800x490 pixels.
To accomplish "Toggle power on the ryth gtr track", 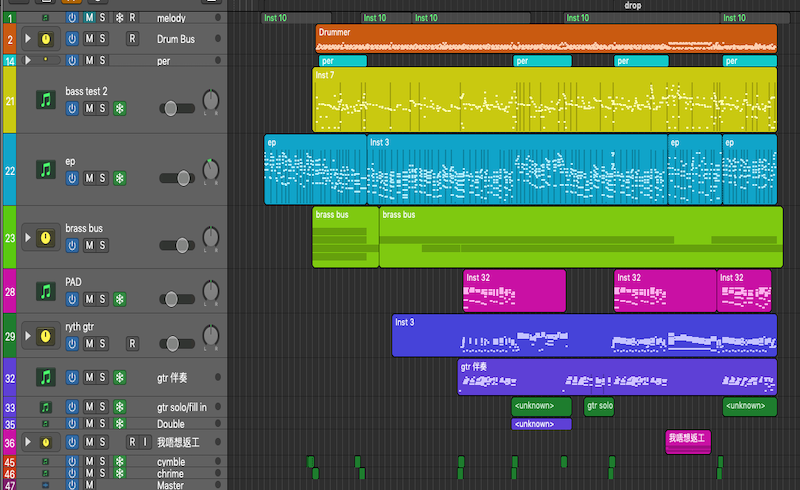I will (x=72, y=343).
